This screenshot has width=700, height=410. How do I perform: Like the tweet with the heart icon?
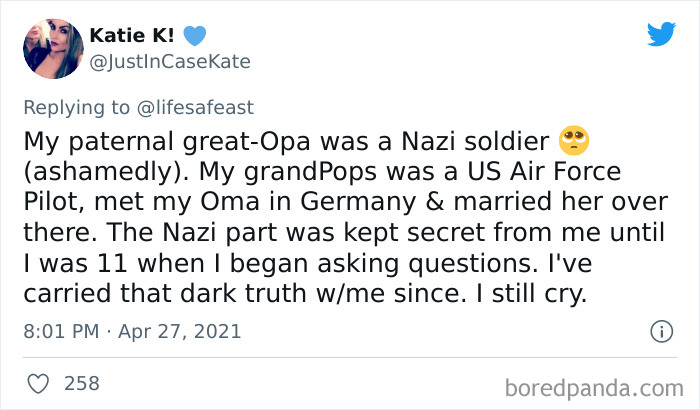click(40, 383)
